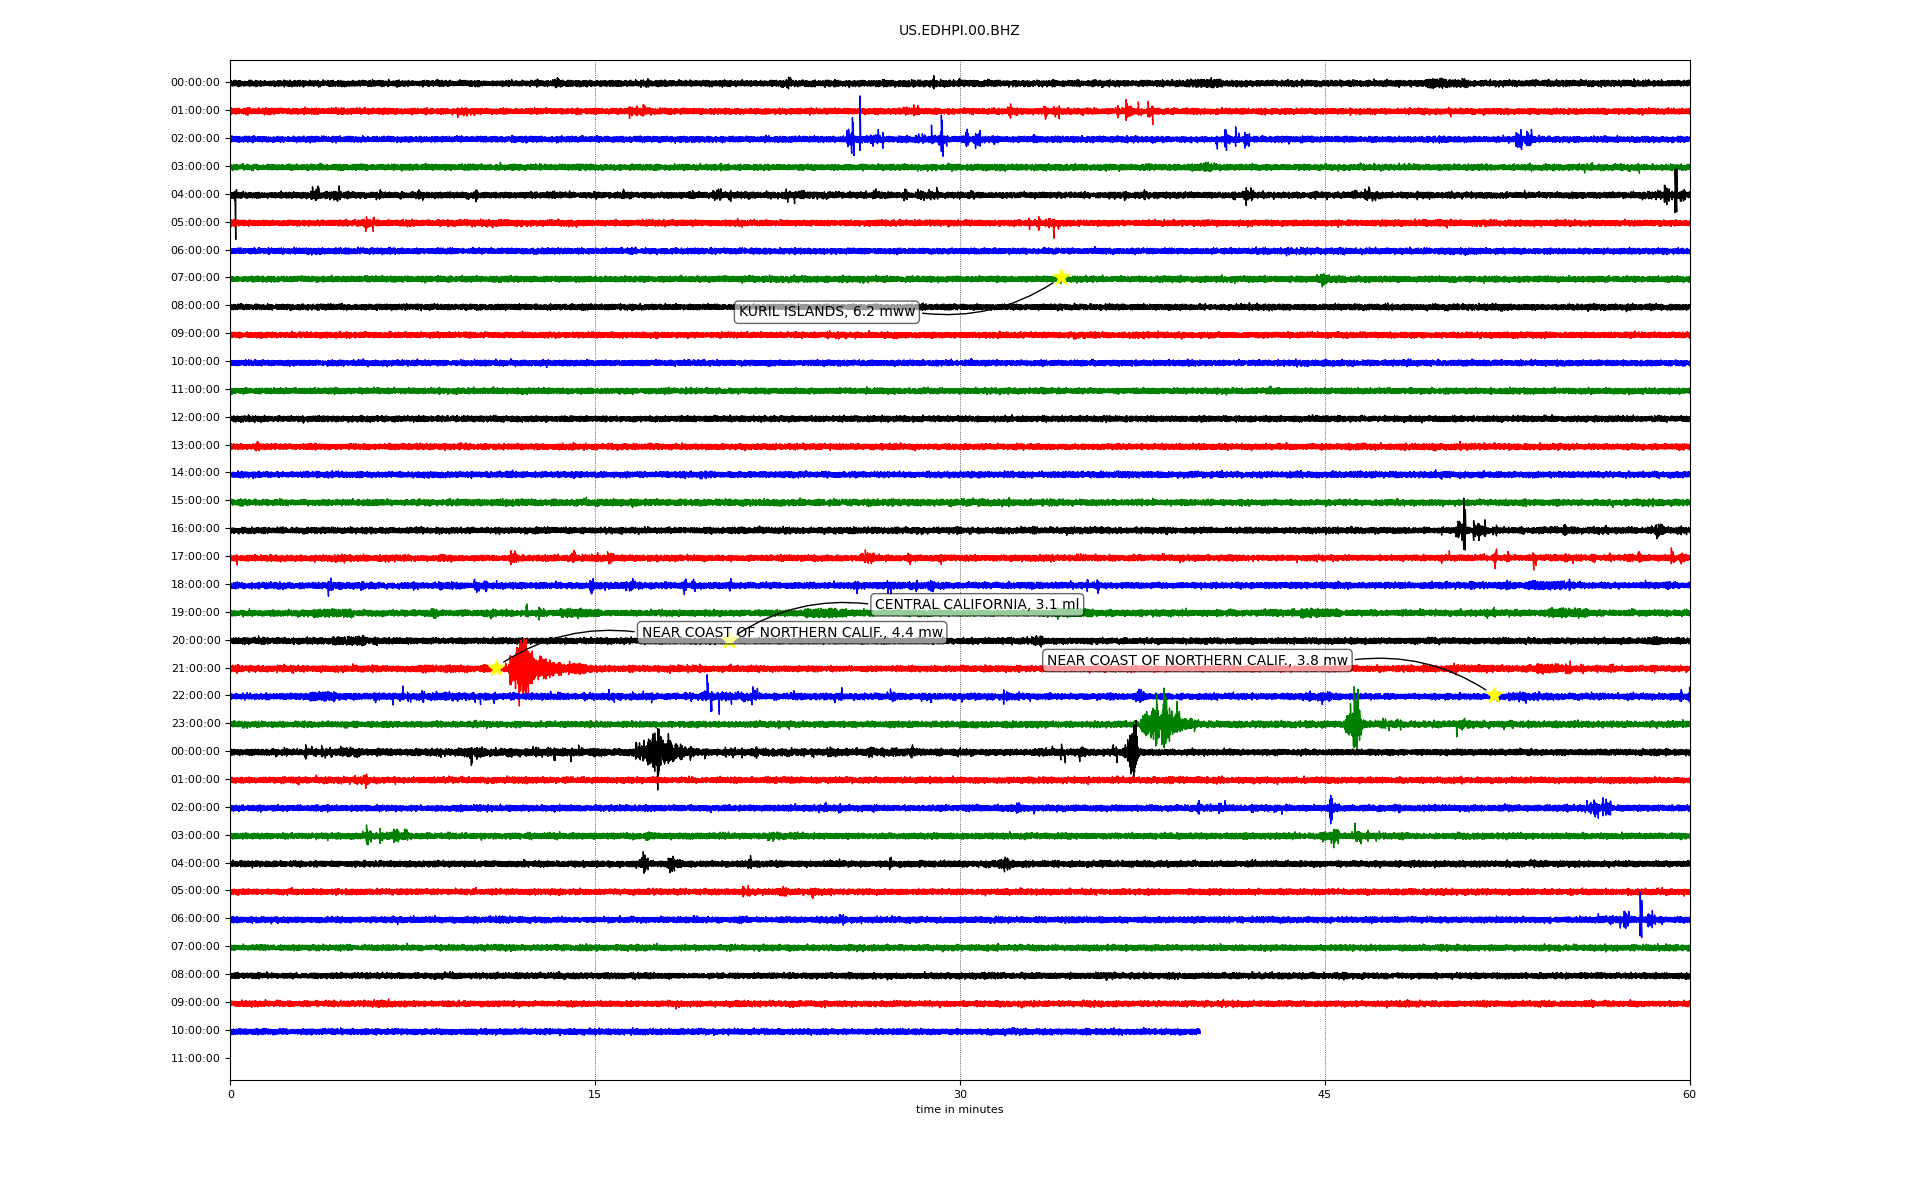This screenshot has width=1920, height=1200.
Task: Click the Northern Calif. 3.8 mw label
Action: pos(1197,660)
